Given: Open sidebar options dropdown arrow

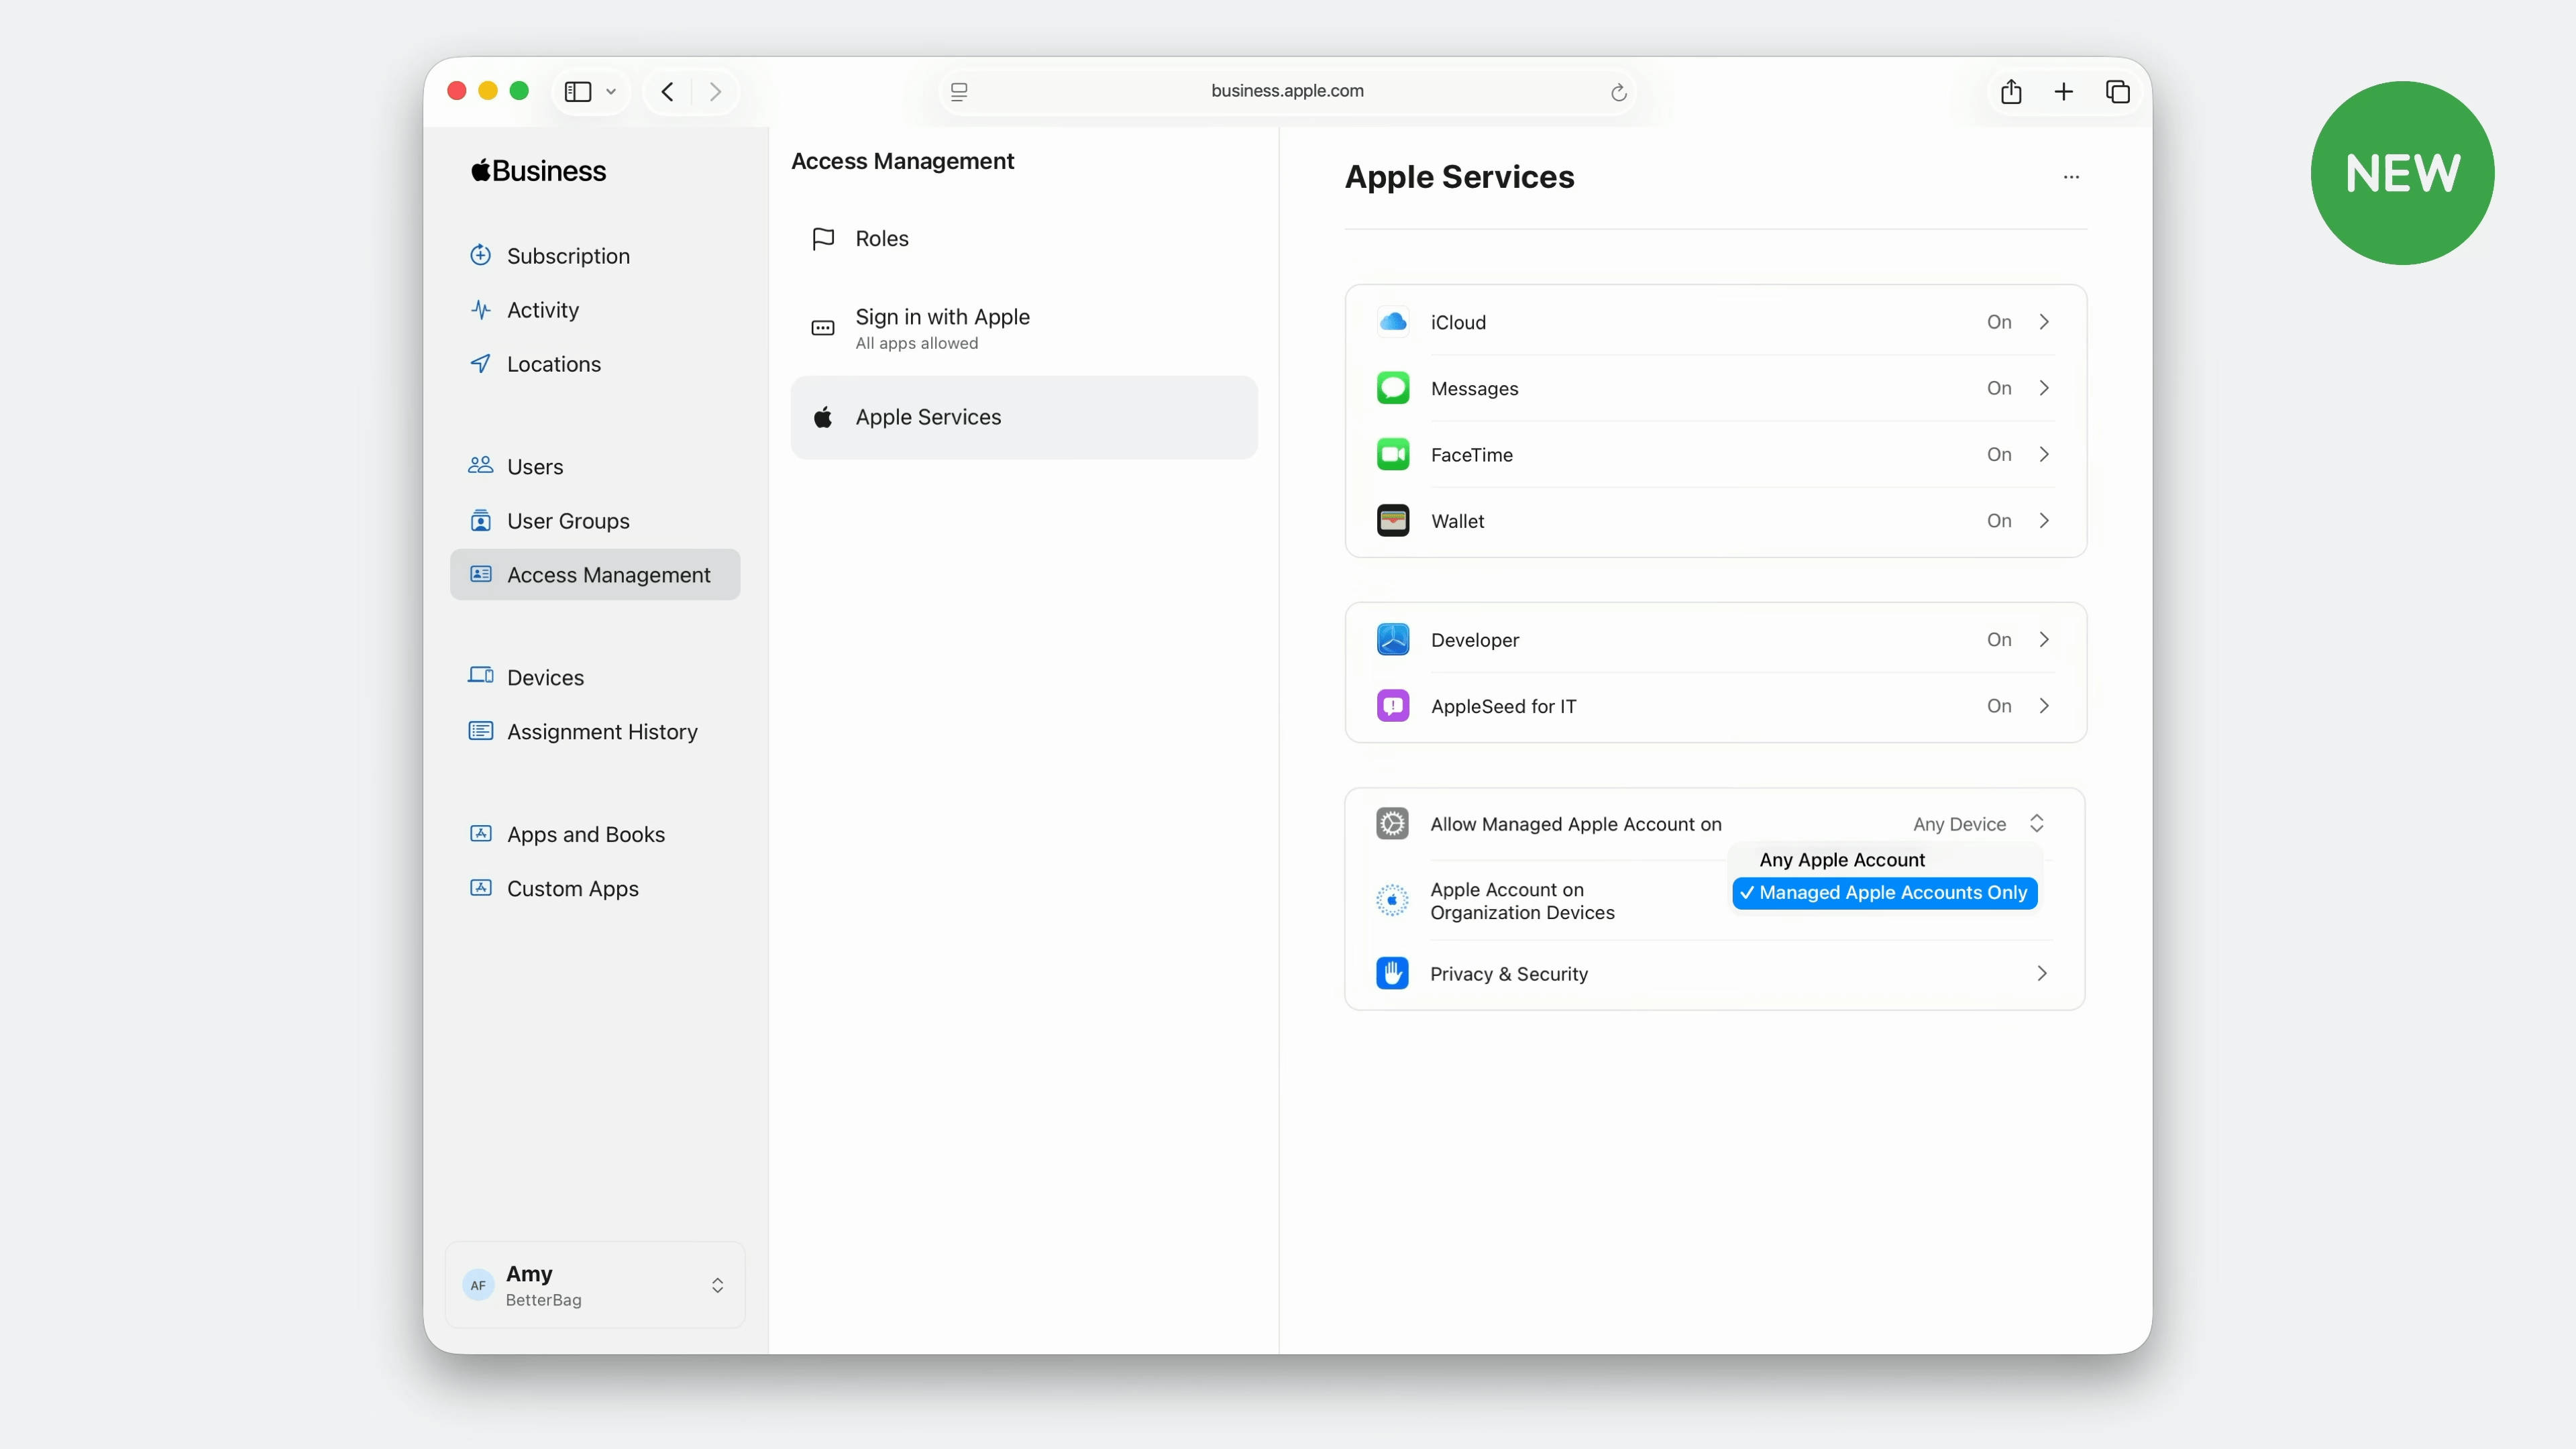Looking at the screenshot, I should tap(611, 91).
